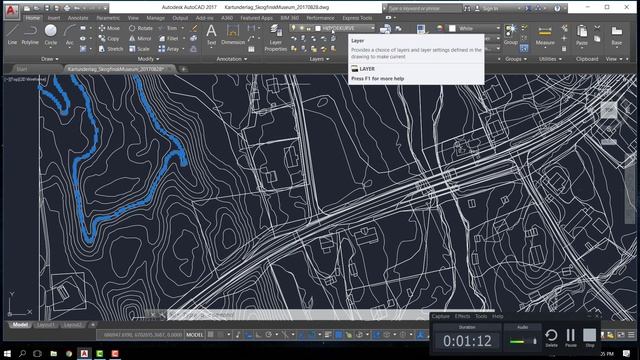Click the Trim tool
Screen dimensions: 640x360
[x=168, y=28]
